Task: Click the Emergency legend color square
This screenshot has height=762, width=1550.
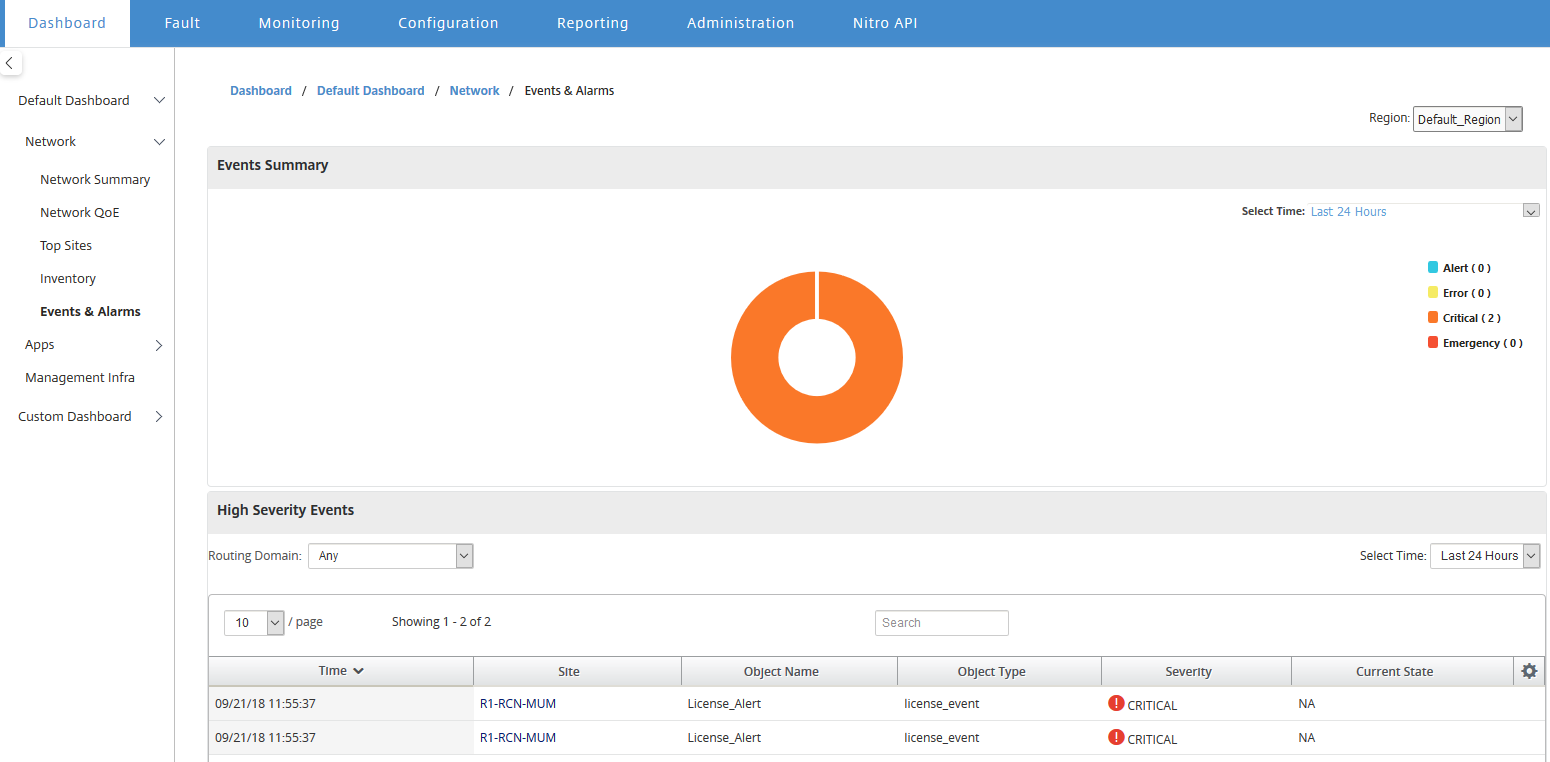Action: [1433, 343]
